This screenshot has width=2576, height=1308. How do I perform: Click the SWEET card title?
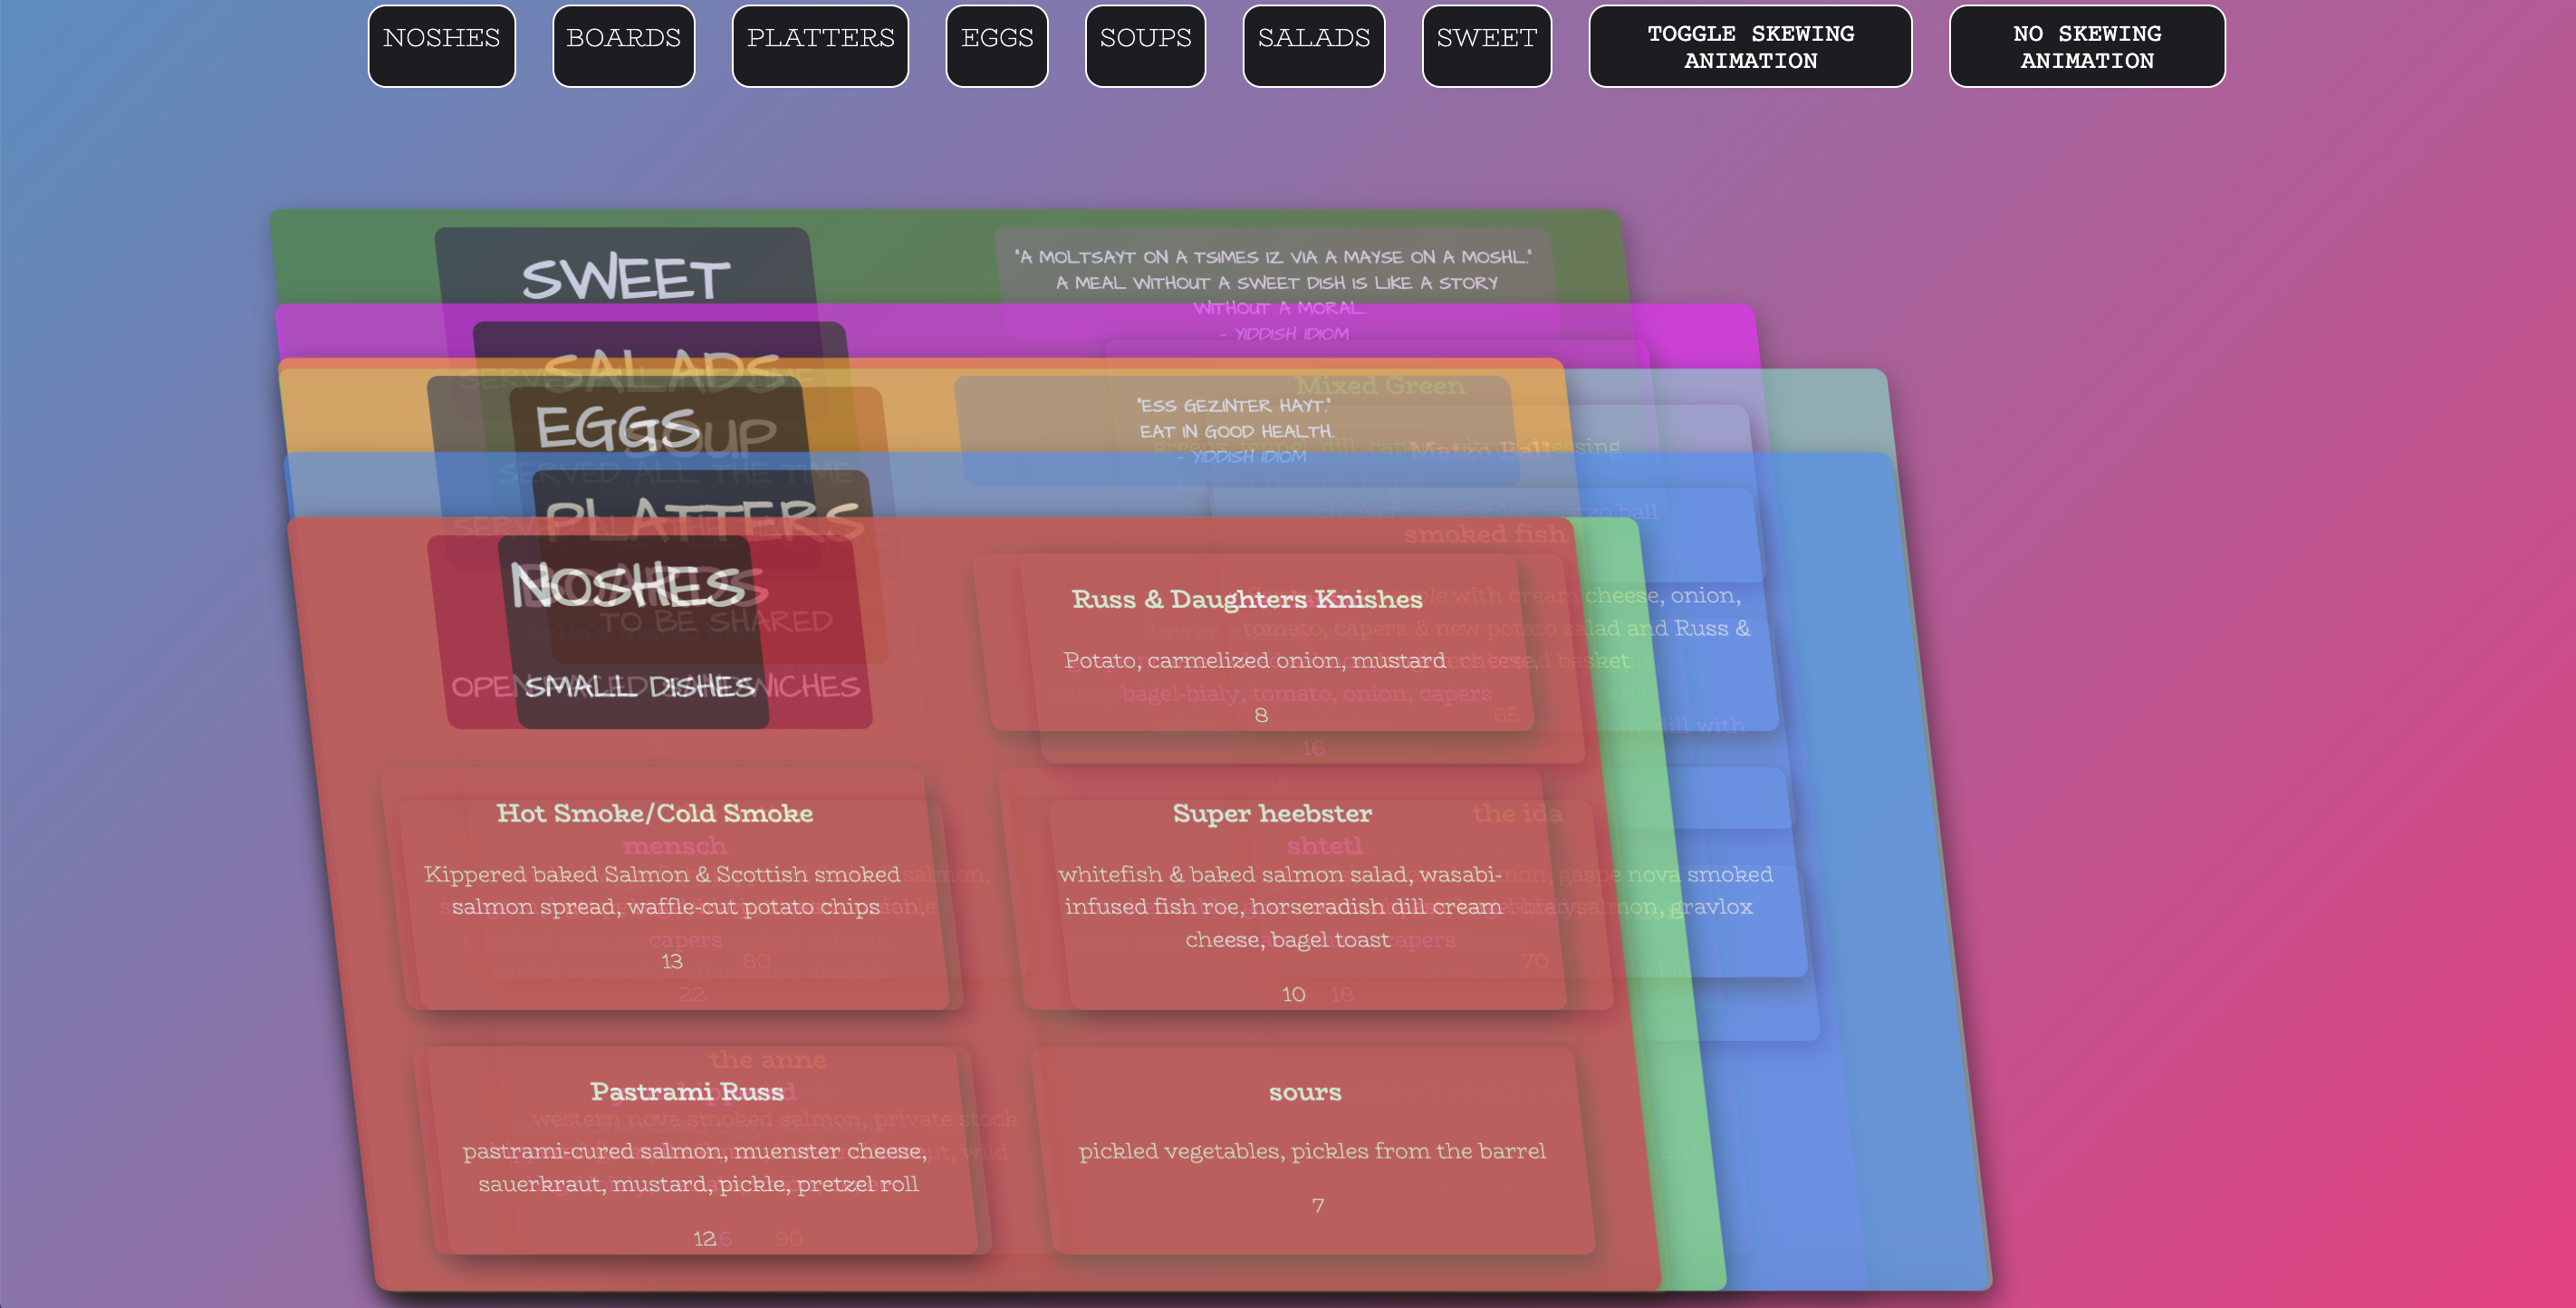[625, 276]
